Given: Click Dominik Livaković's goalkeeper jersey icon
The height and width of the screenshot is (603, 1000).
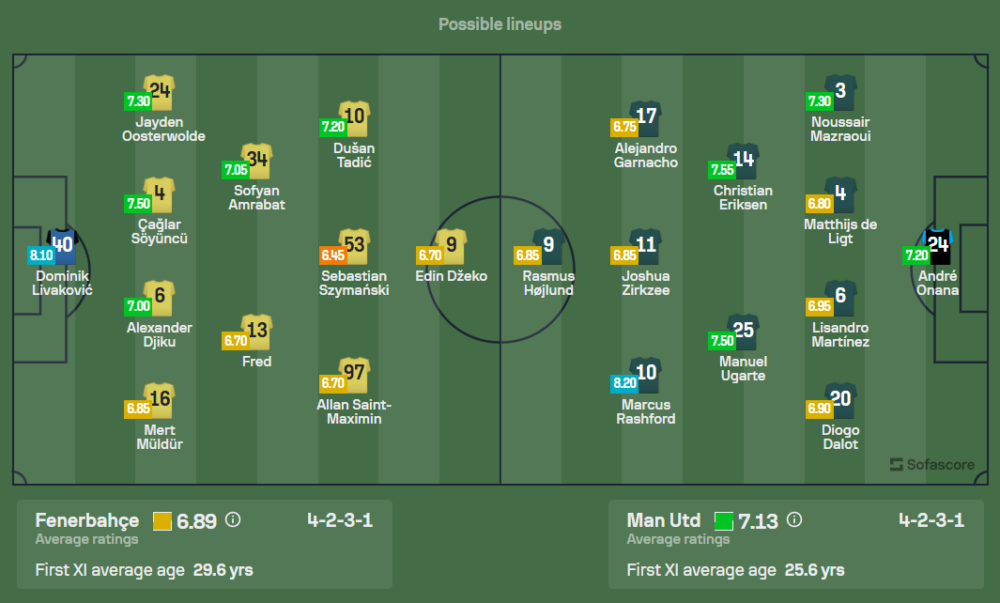Looking at the screenshot, I should pyautogui.click(x=62, y=245).
